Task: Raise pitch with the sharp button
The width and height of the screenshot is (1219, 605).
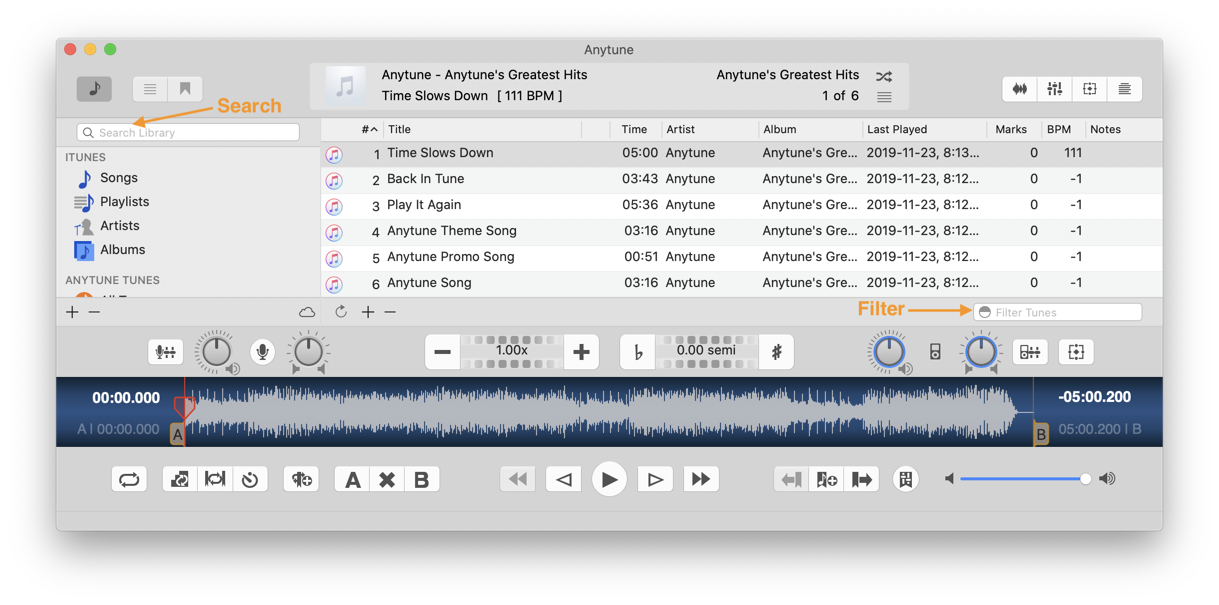Action: [776, 352]
